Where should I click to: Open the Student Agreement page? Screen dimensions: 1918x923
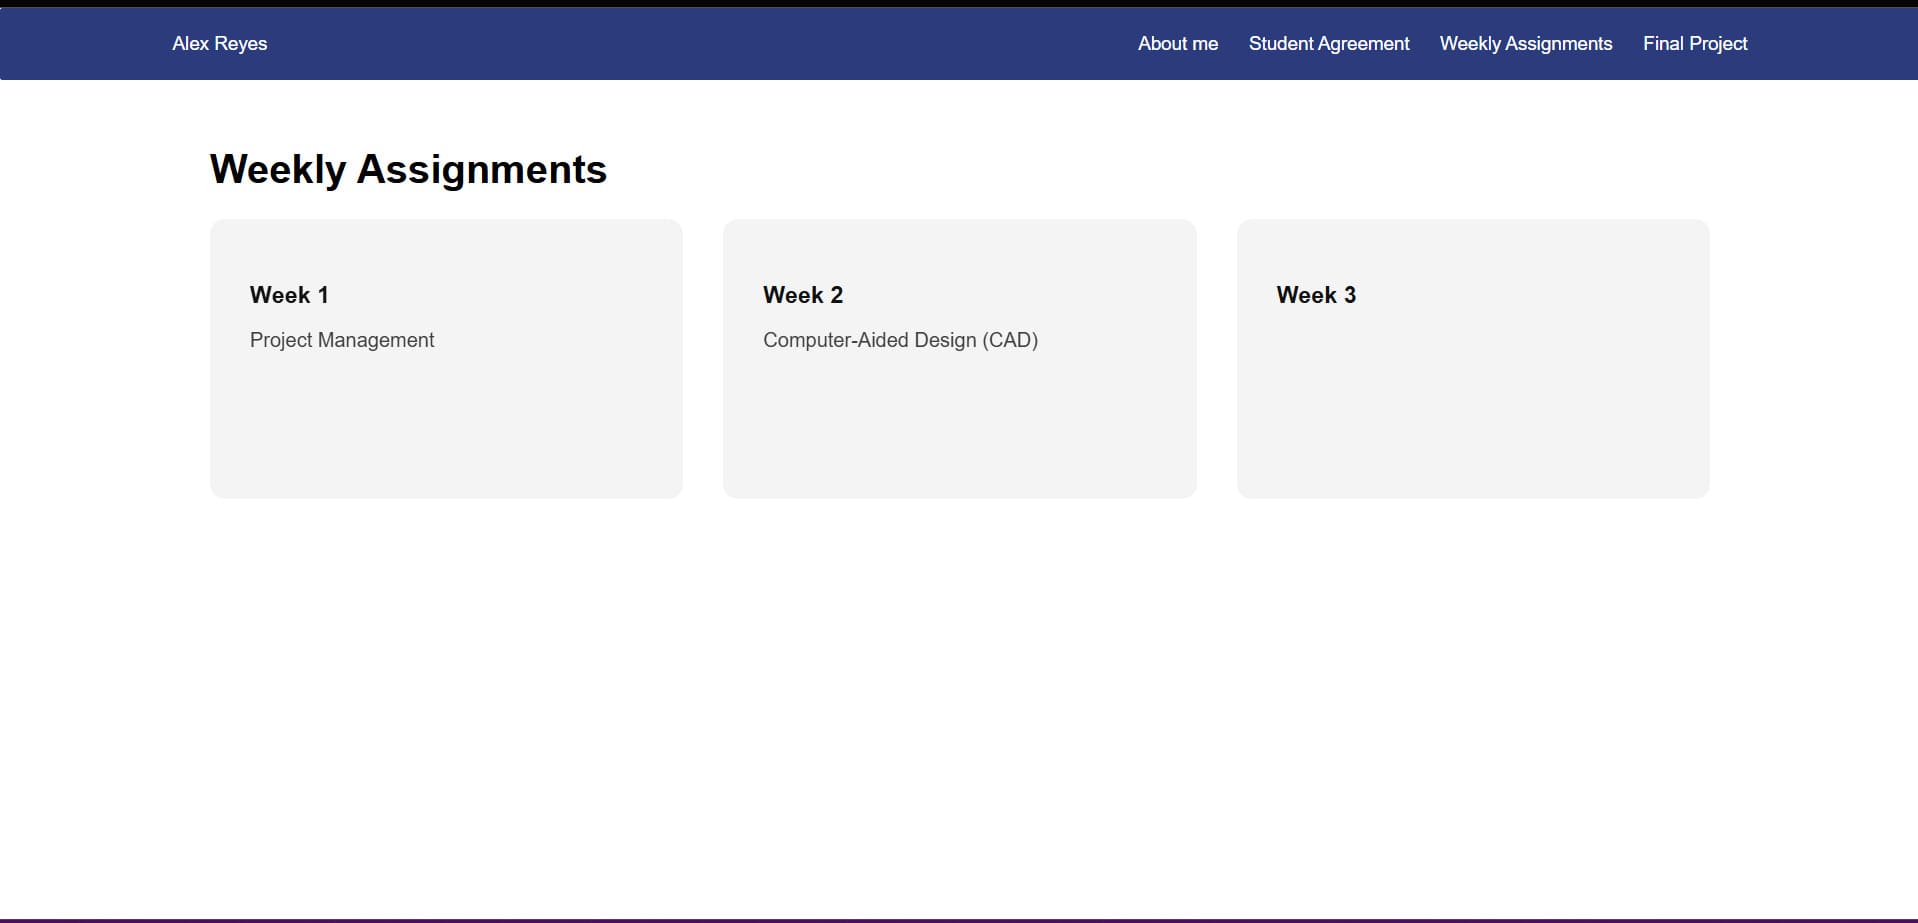point(1329,43)
